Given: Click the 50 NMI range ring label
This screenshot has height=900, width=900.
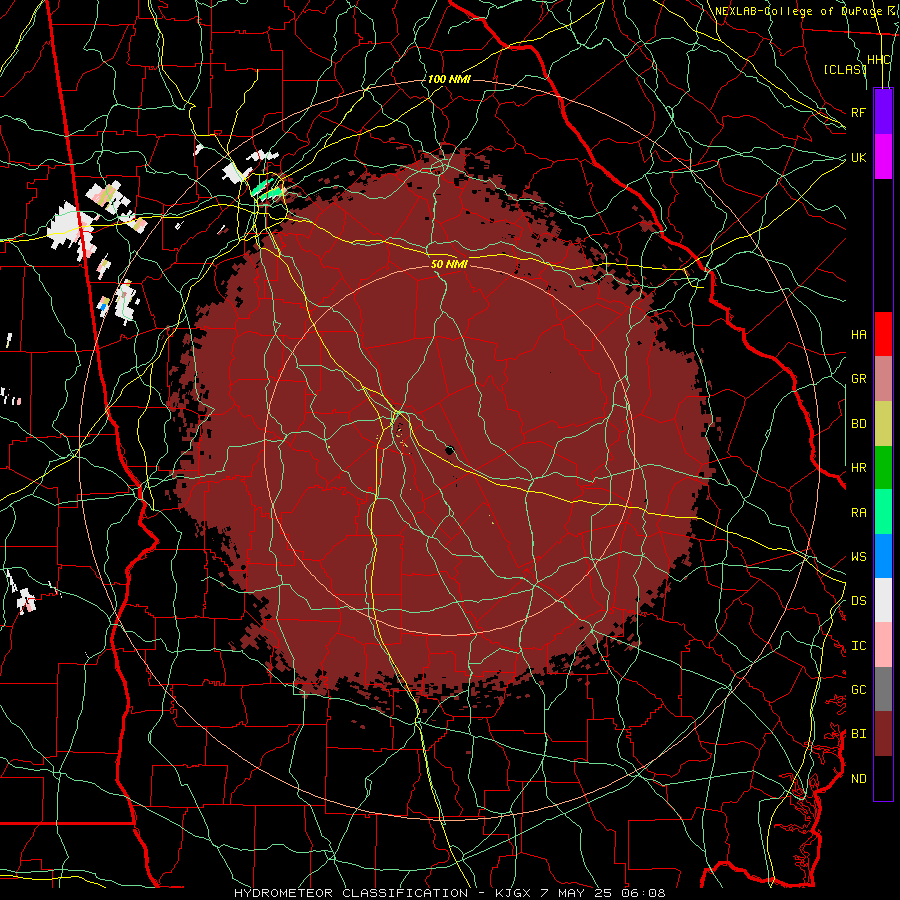Looking at the screenshot, I should [x=449, y=264].
